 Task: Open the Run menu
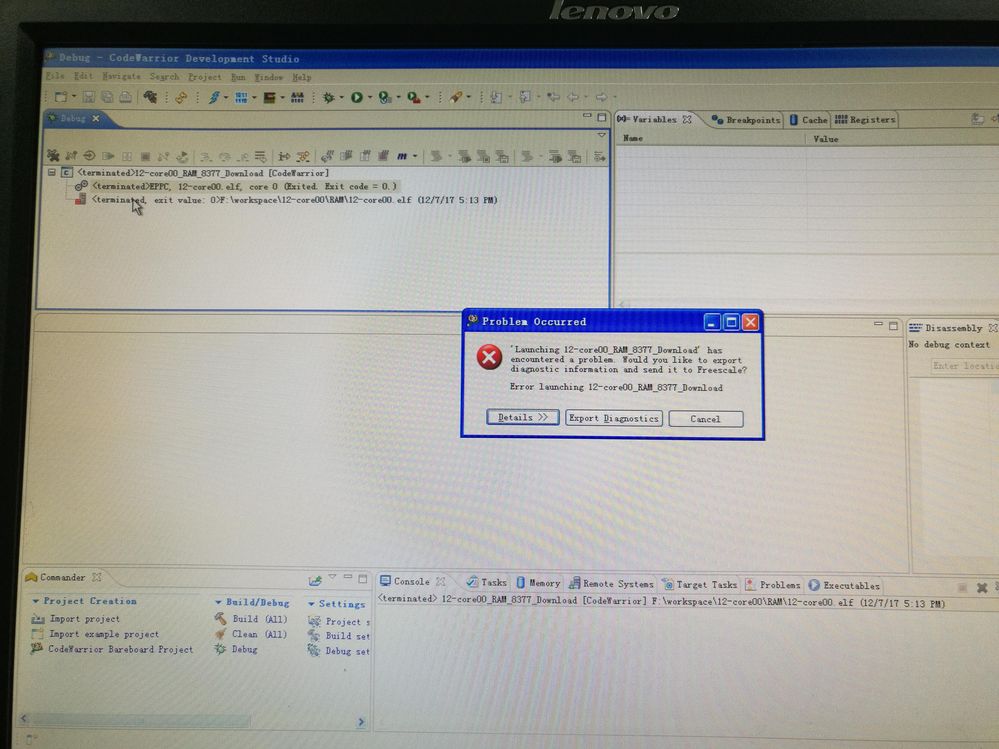tap(238, 77)
